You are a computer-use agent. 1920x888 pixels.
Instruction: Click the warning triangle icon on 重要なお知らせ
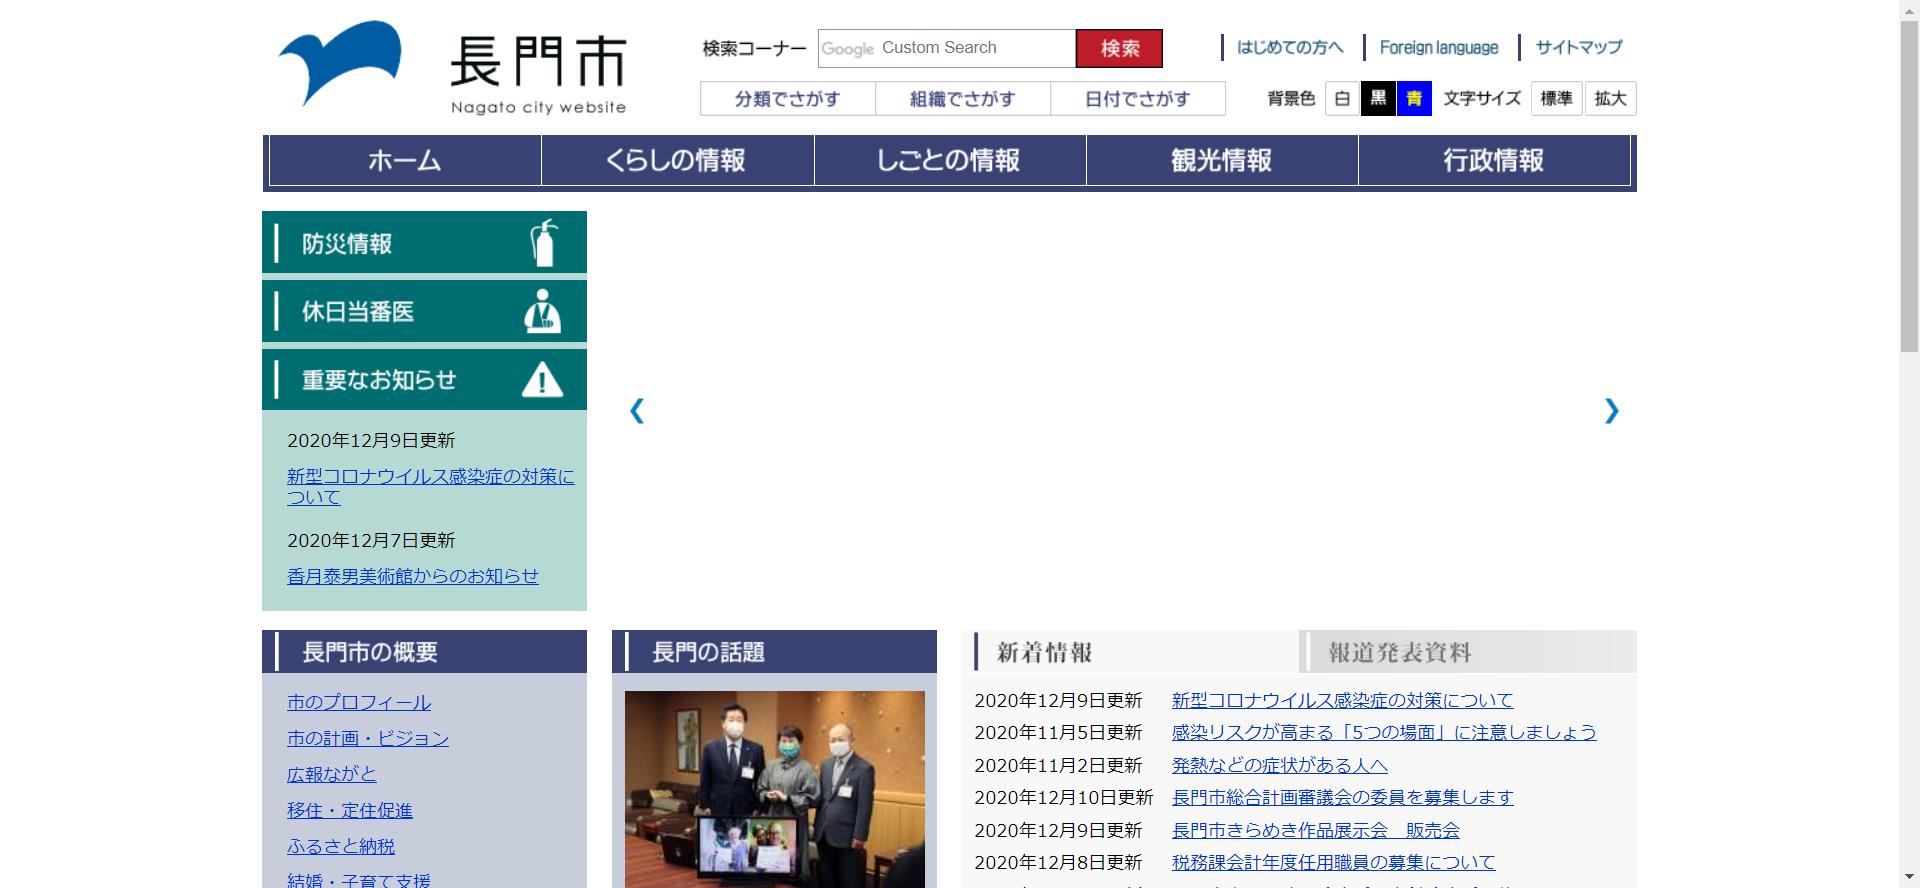coord(542,380)
